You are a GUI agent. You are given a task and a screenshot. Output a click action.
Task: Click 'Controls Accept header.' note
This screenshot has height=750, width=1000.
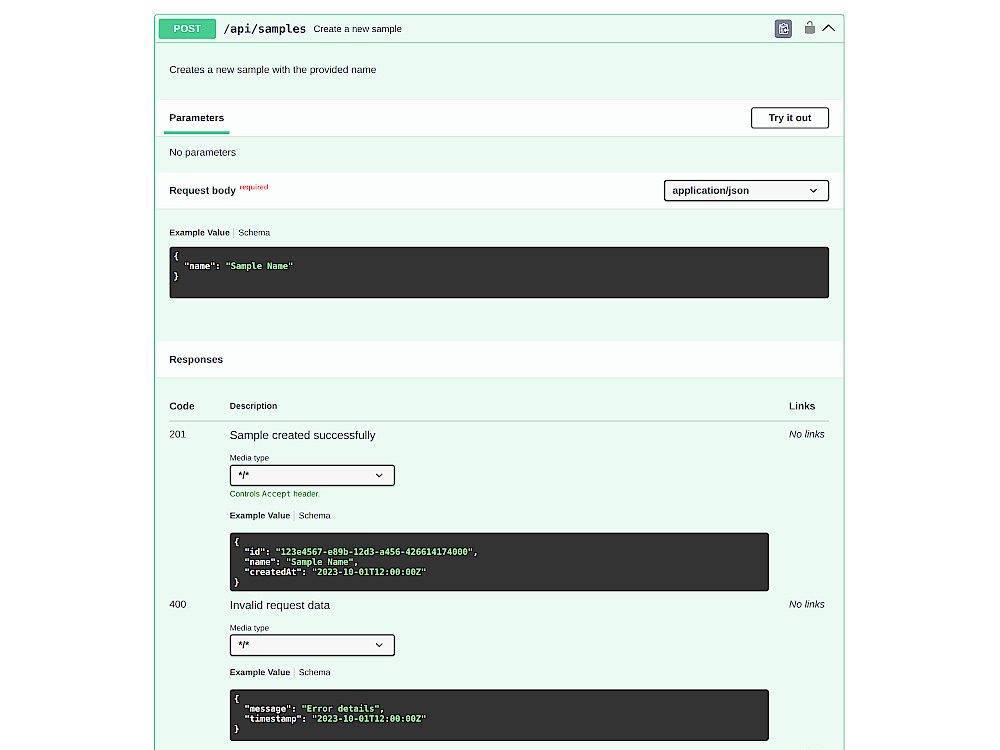point(274,494)
